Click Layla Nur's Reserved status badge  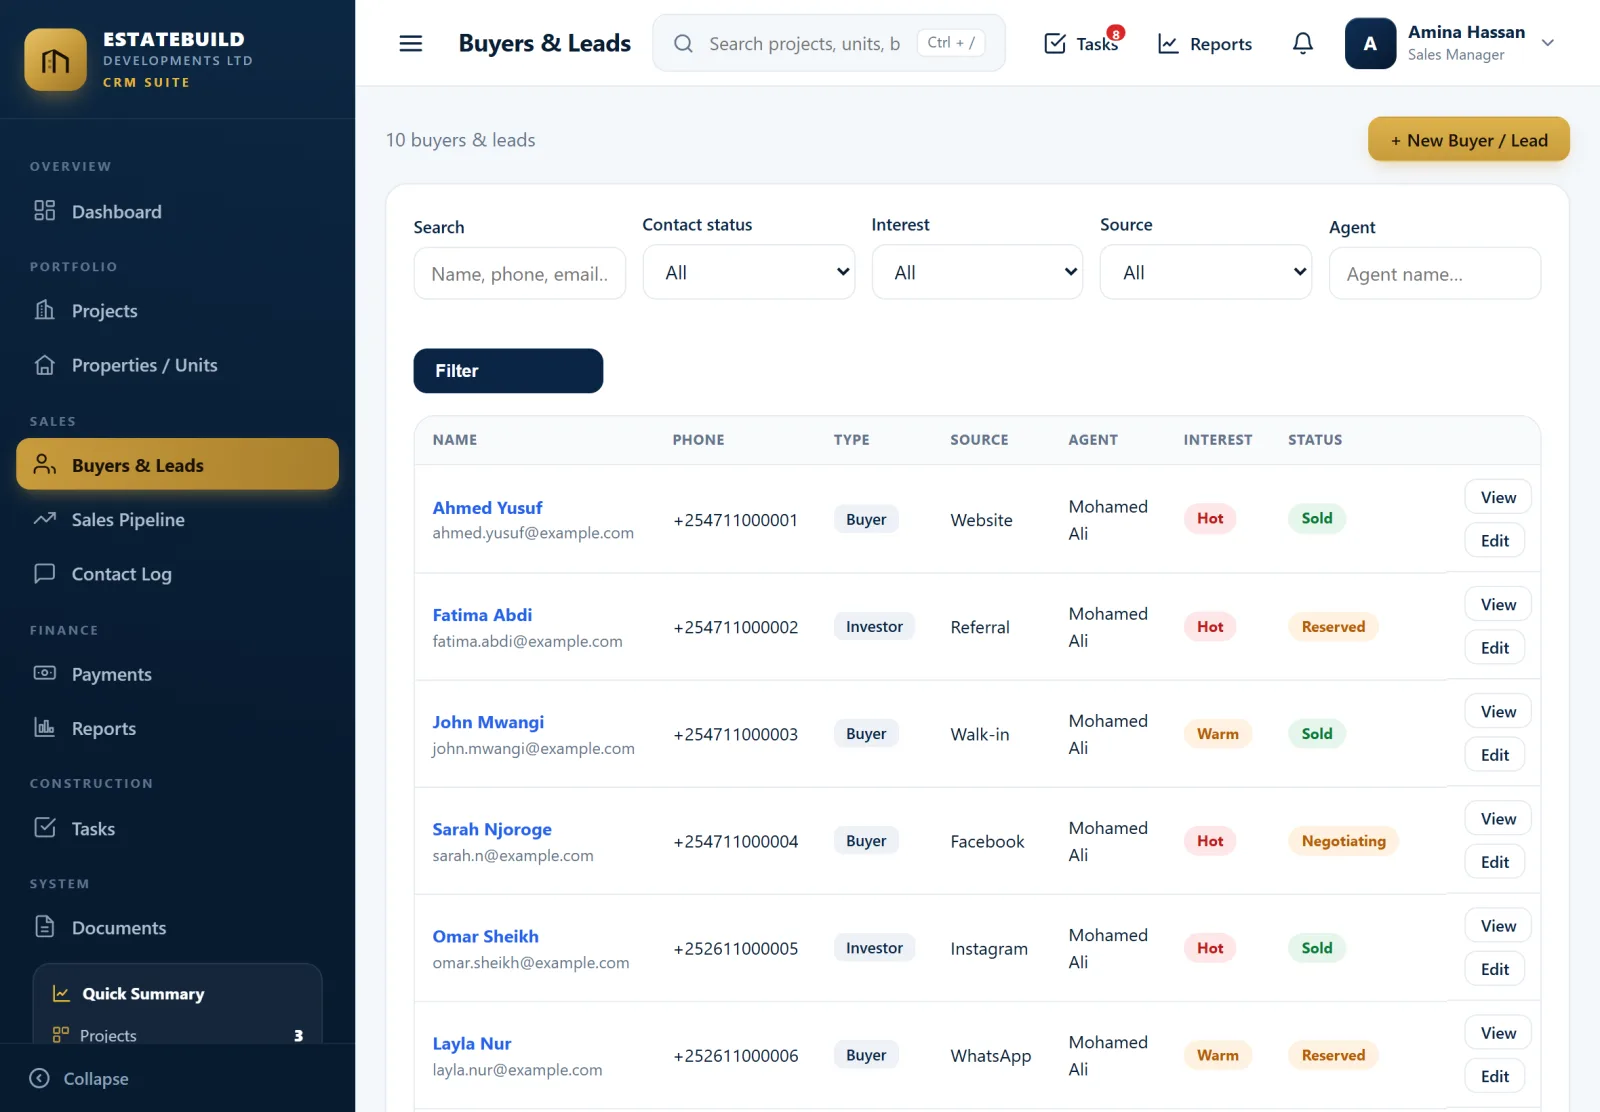[x=1333, y=1055]
